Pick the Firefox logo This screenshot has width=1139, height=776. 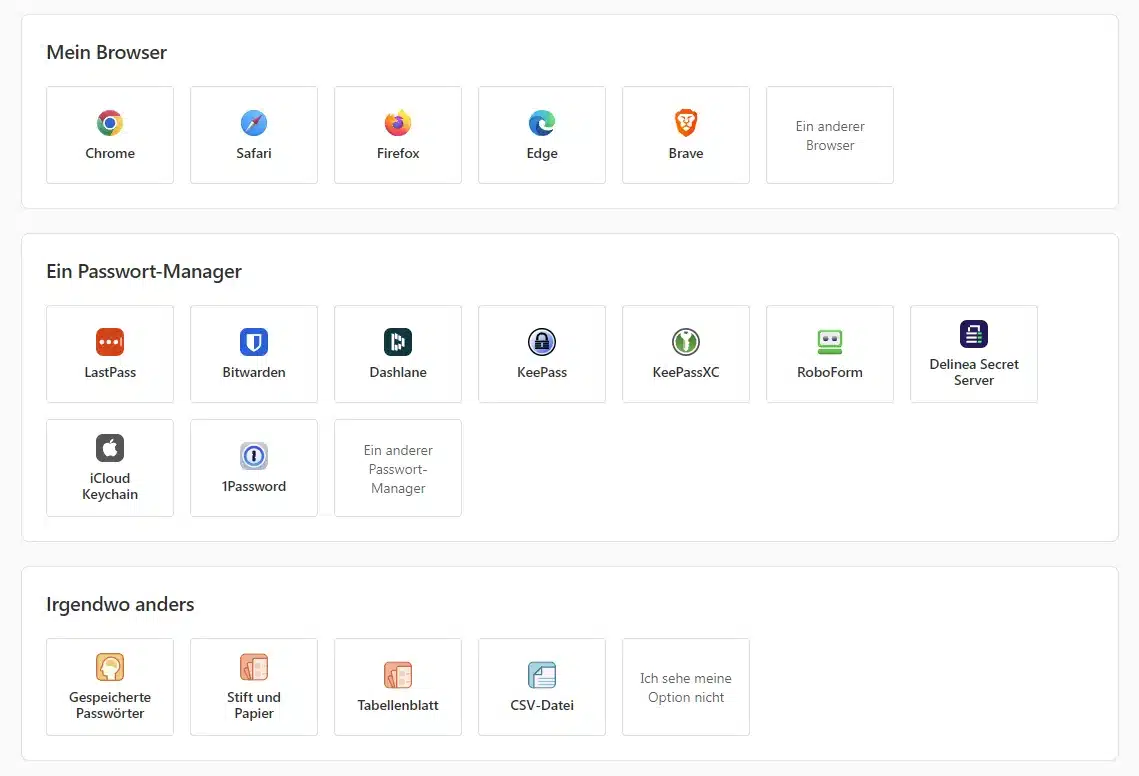click(397, 123)
